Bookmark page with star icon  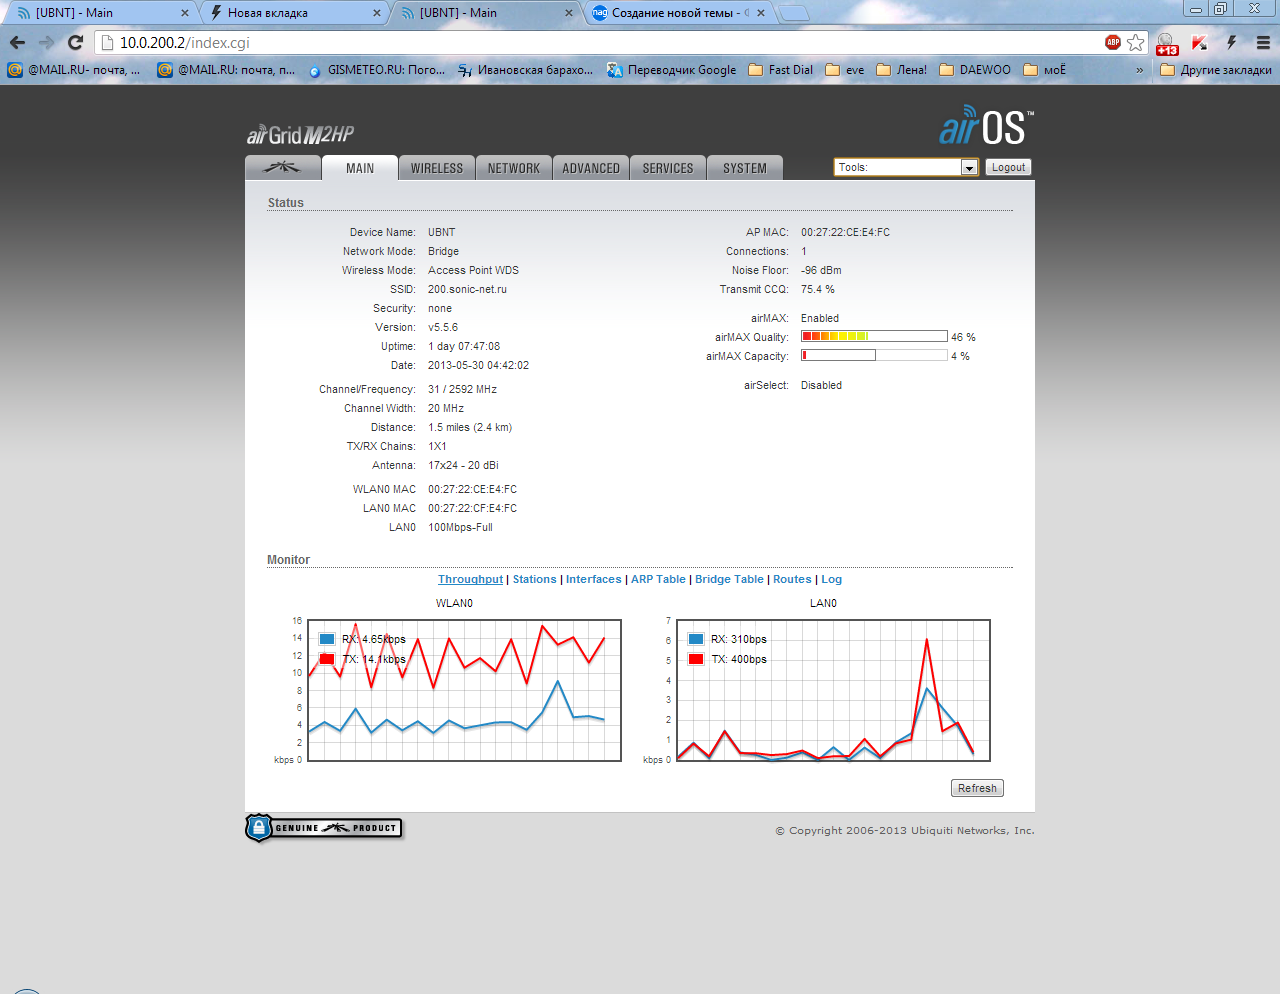pos(1135,42)
